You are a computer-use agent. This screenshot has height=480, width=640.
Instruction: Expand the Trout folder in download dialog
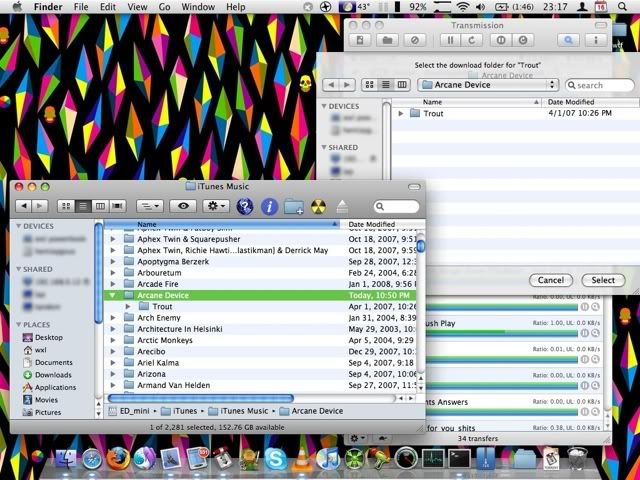(400, 113)
